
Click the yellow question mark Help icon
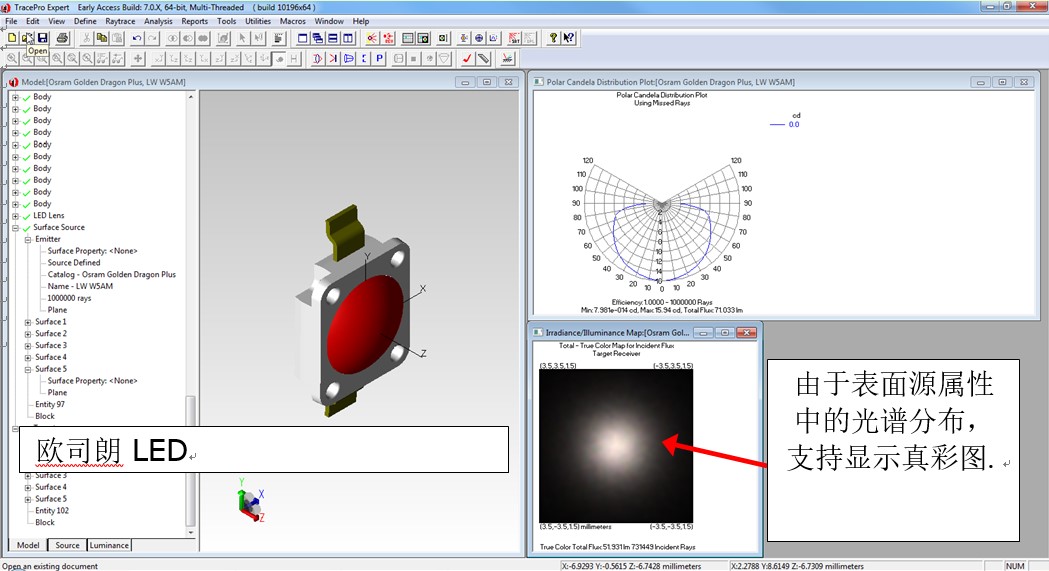click(x=553, y=38)
